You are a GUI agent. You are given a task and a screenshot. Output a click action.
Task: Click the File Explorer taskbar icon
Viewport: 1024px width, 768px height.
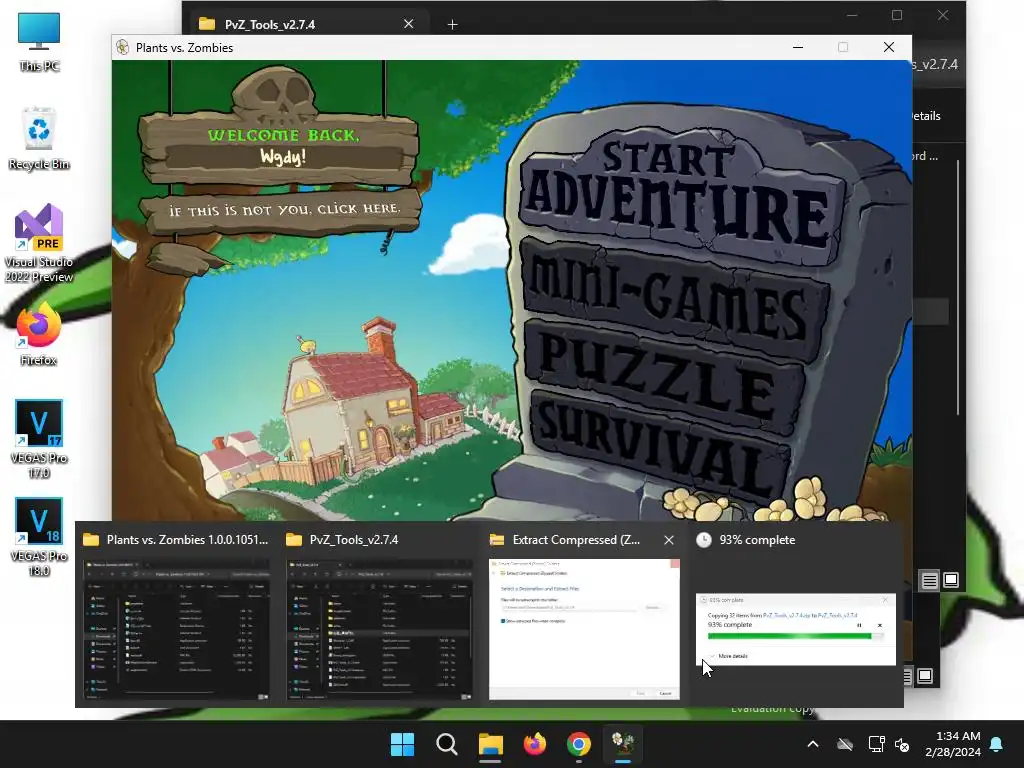click(490, 744)
